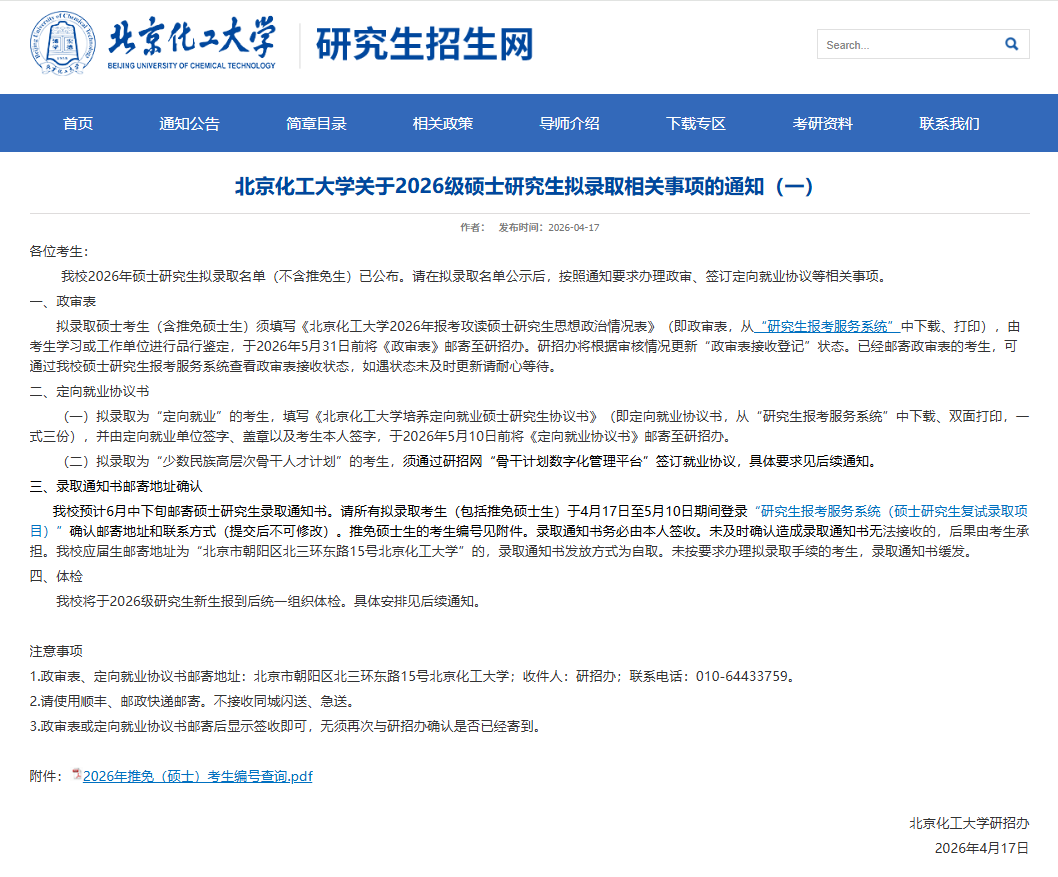Click the 发布时间：2026-04-17 text
Image resolution: width=1058 pixels, height=877 pixels.
click(549, 228)
